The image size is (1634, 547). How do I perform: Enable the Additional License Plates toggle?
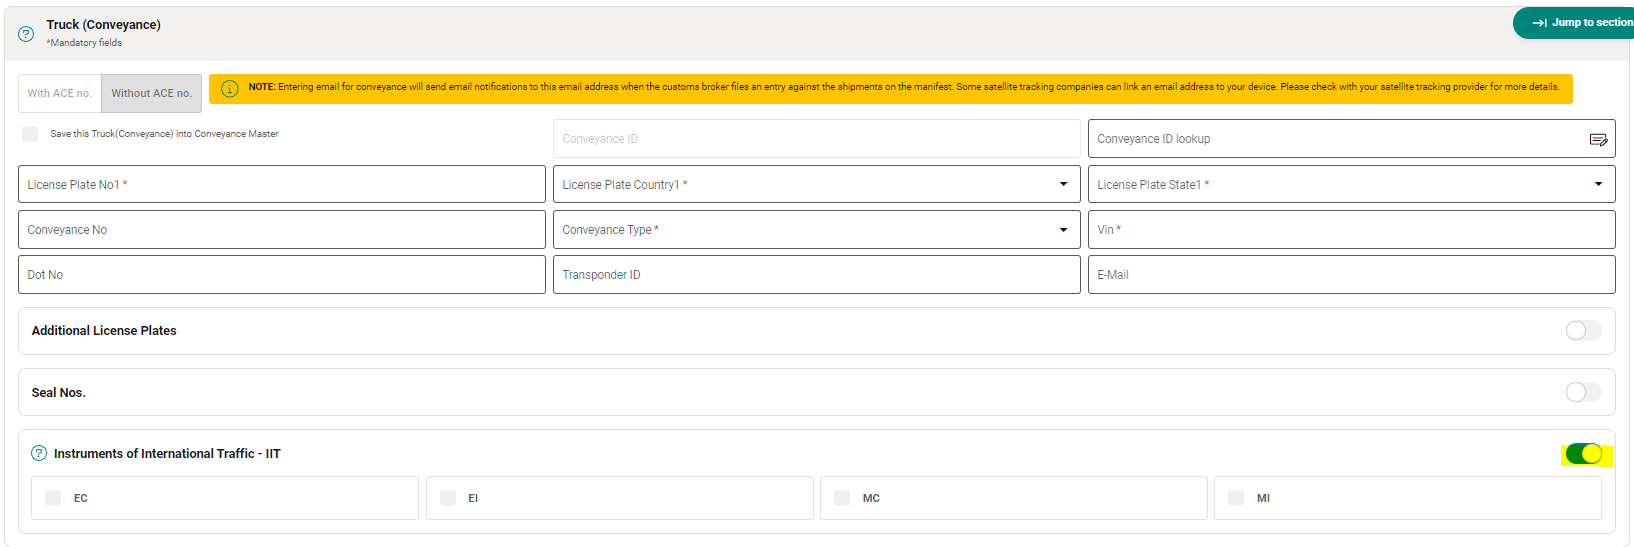[1583, 331]
